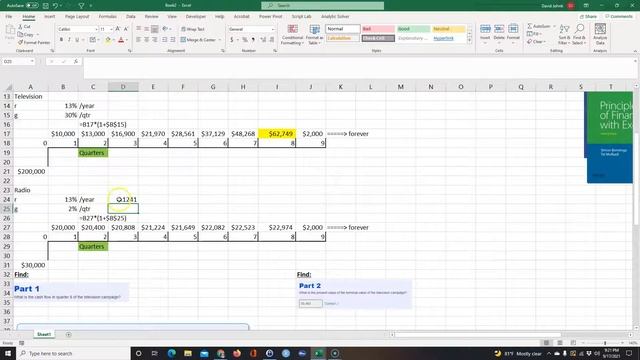Viewport: 640px width, 360px height.
Task: Toggle Underline formatting
Action: tap(77, 40)
